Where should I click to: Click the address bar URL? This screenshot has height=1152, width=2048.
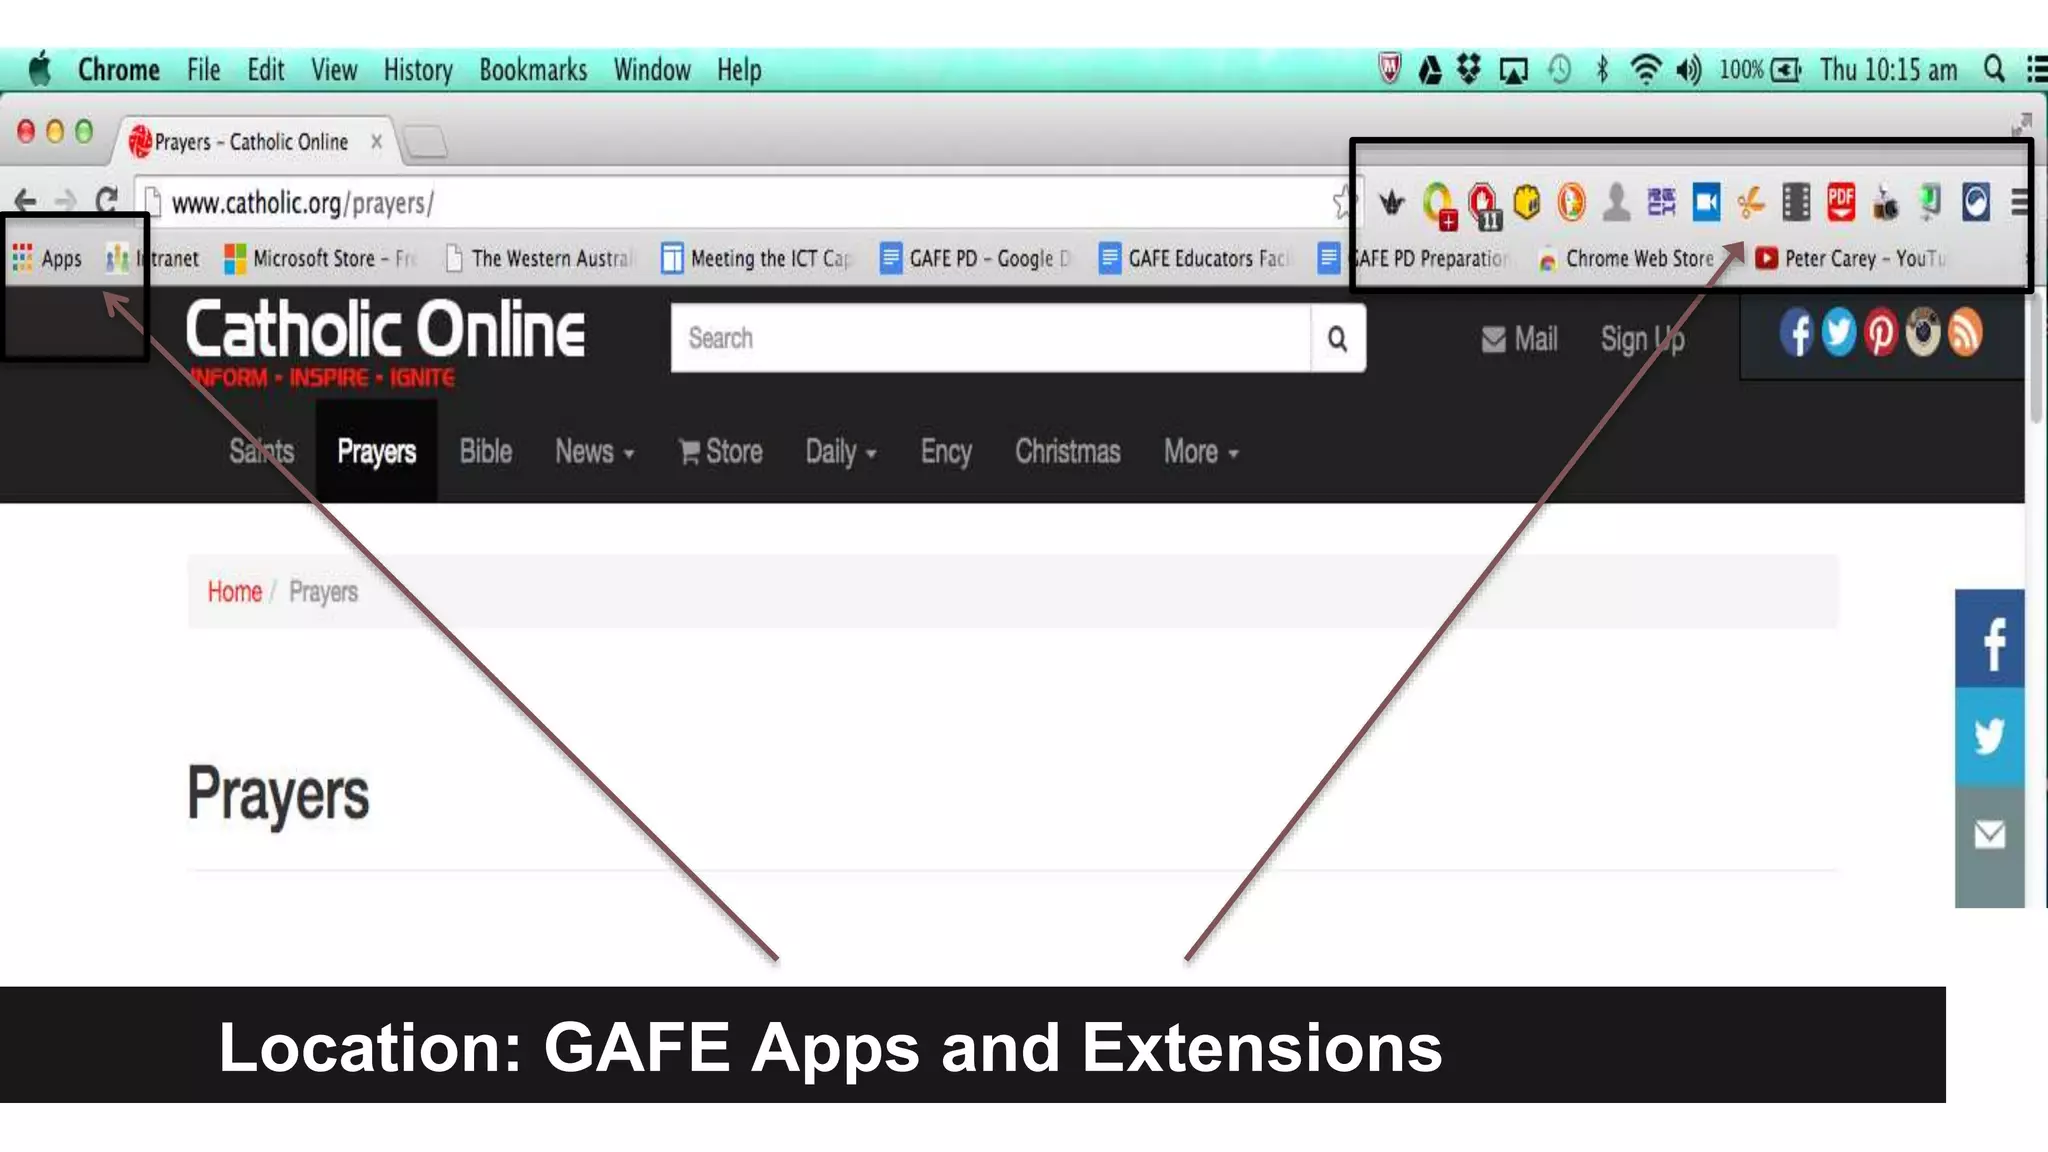tap(303, 203)
